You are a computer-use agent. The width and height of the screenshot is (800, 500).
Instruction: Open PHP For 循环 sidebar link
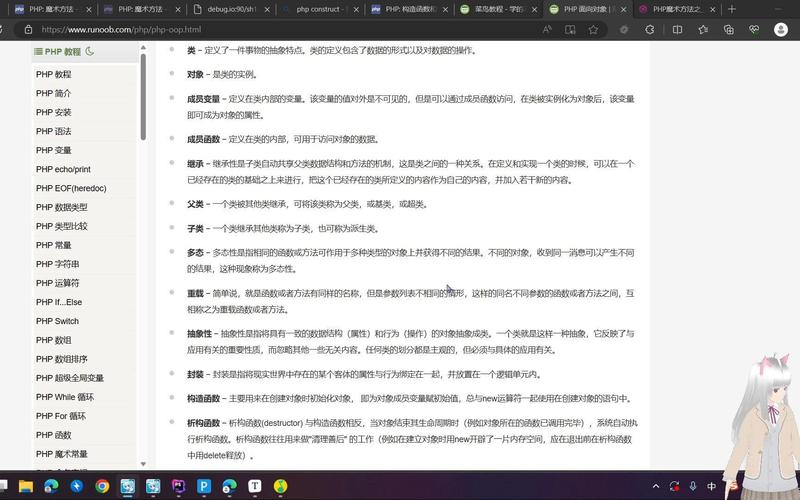[x=61, y=416]
